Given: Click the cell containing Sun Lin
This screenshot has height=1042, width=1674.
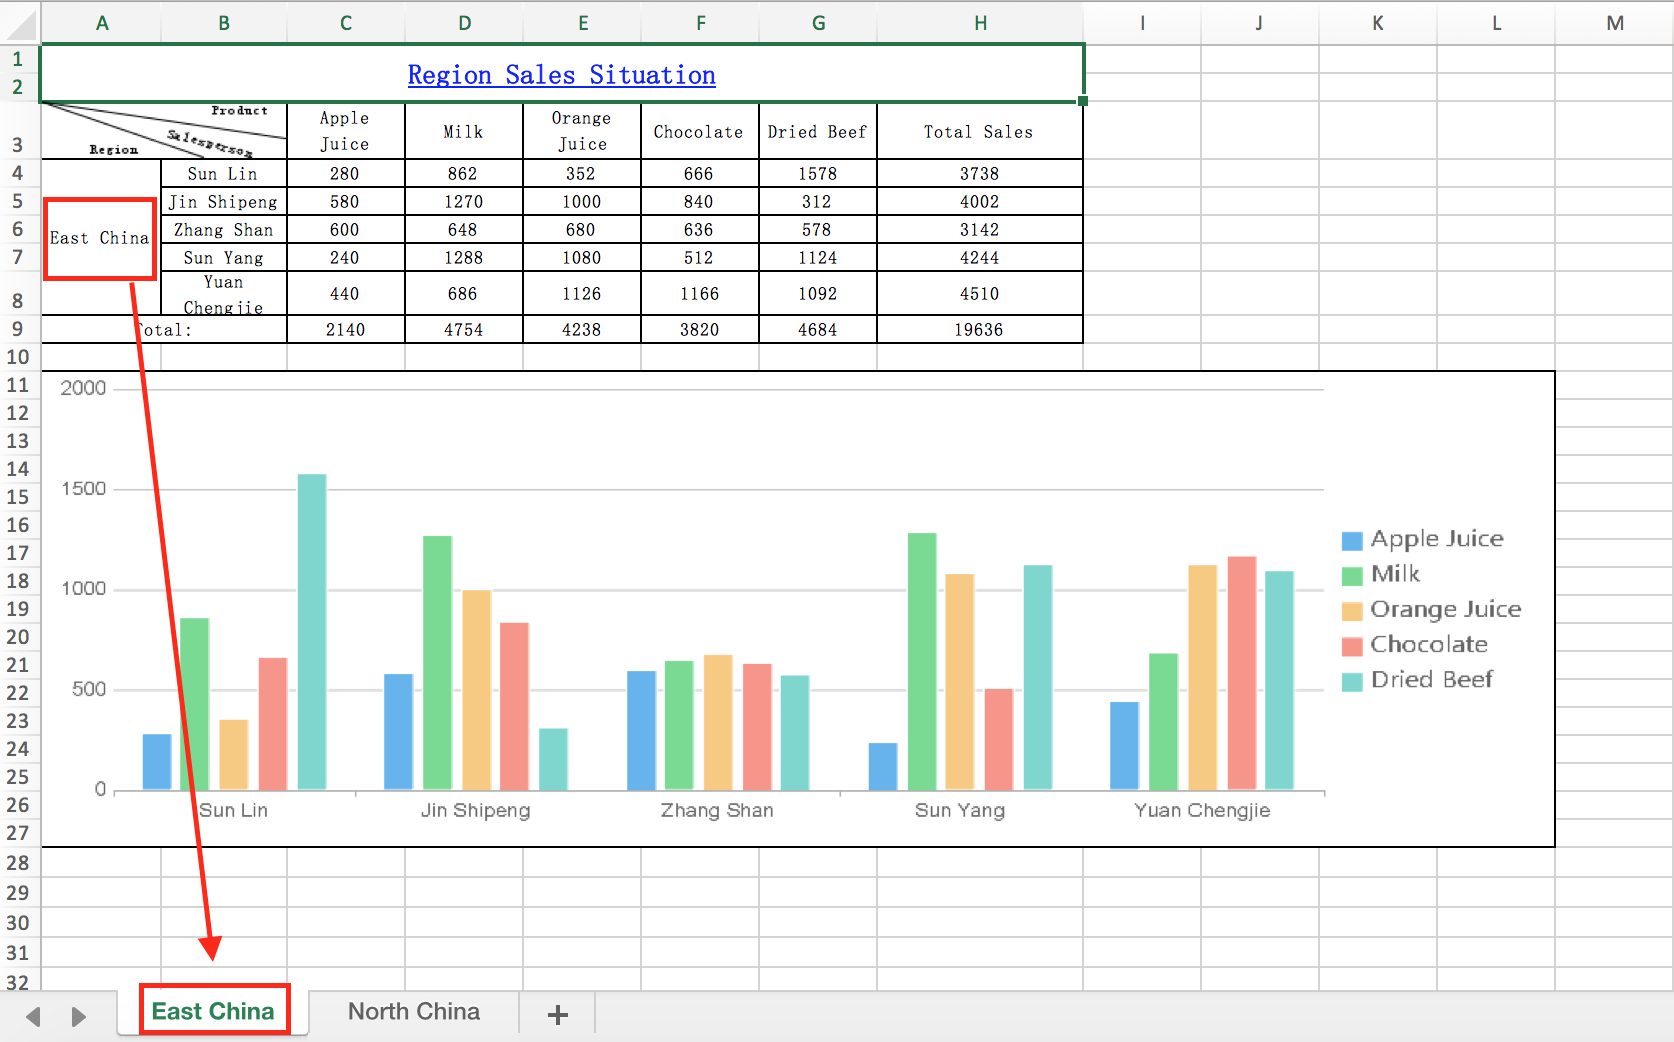Looking at the screenshot, I should click(222, 173).
